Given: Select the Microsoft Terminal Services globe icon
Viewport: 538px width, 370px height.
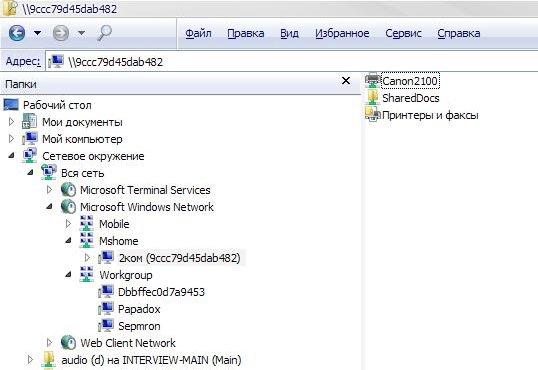Looking at the screenshot, I should pyautogui.click(x=68, y=189).
